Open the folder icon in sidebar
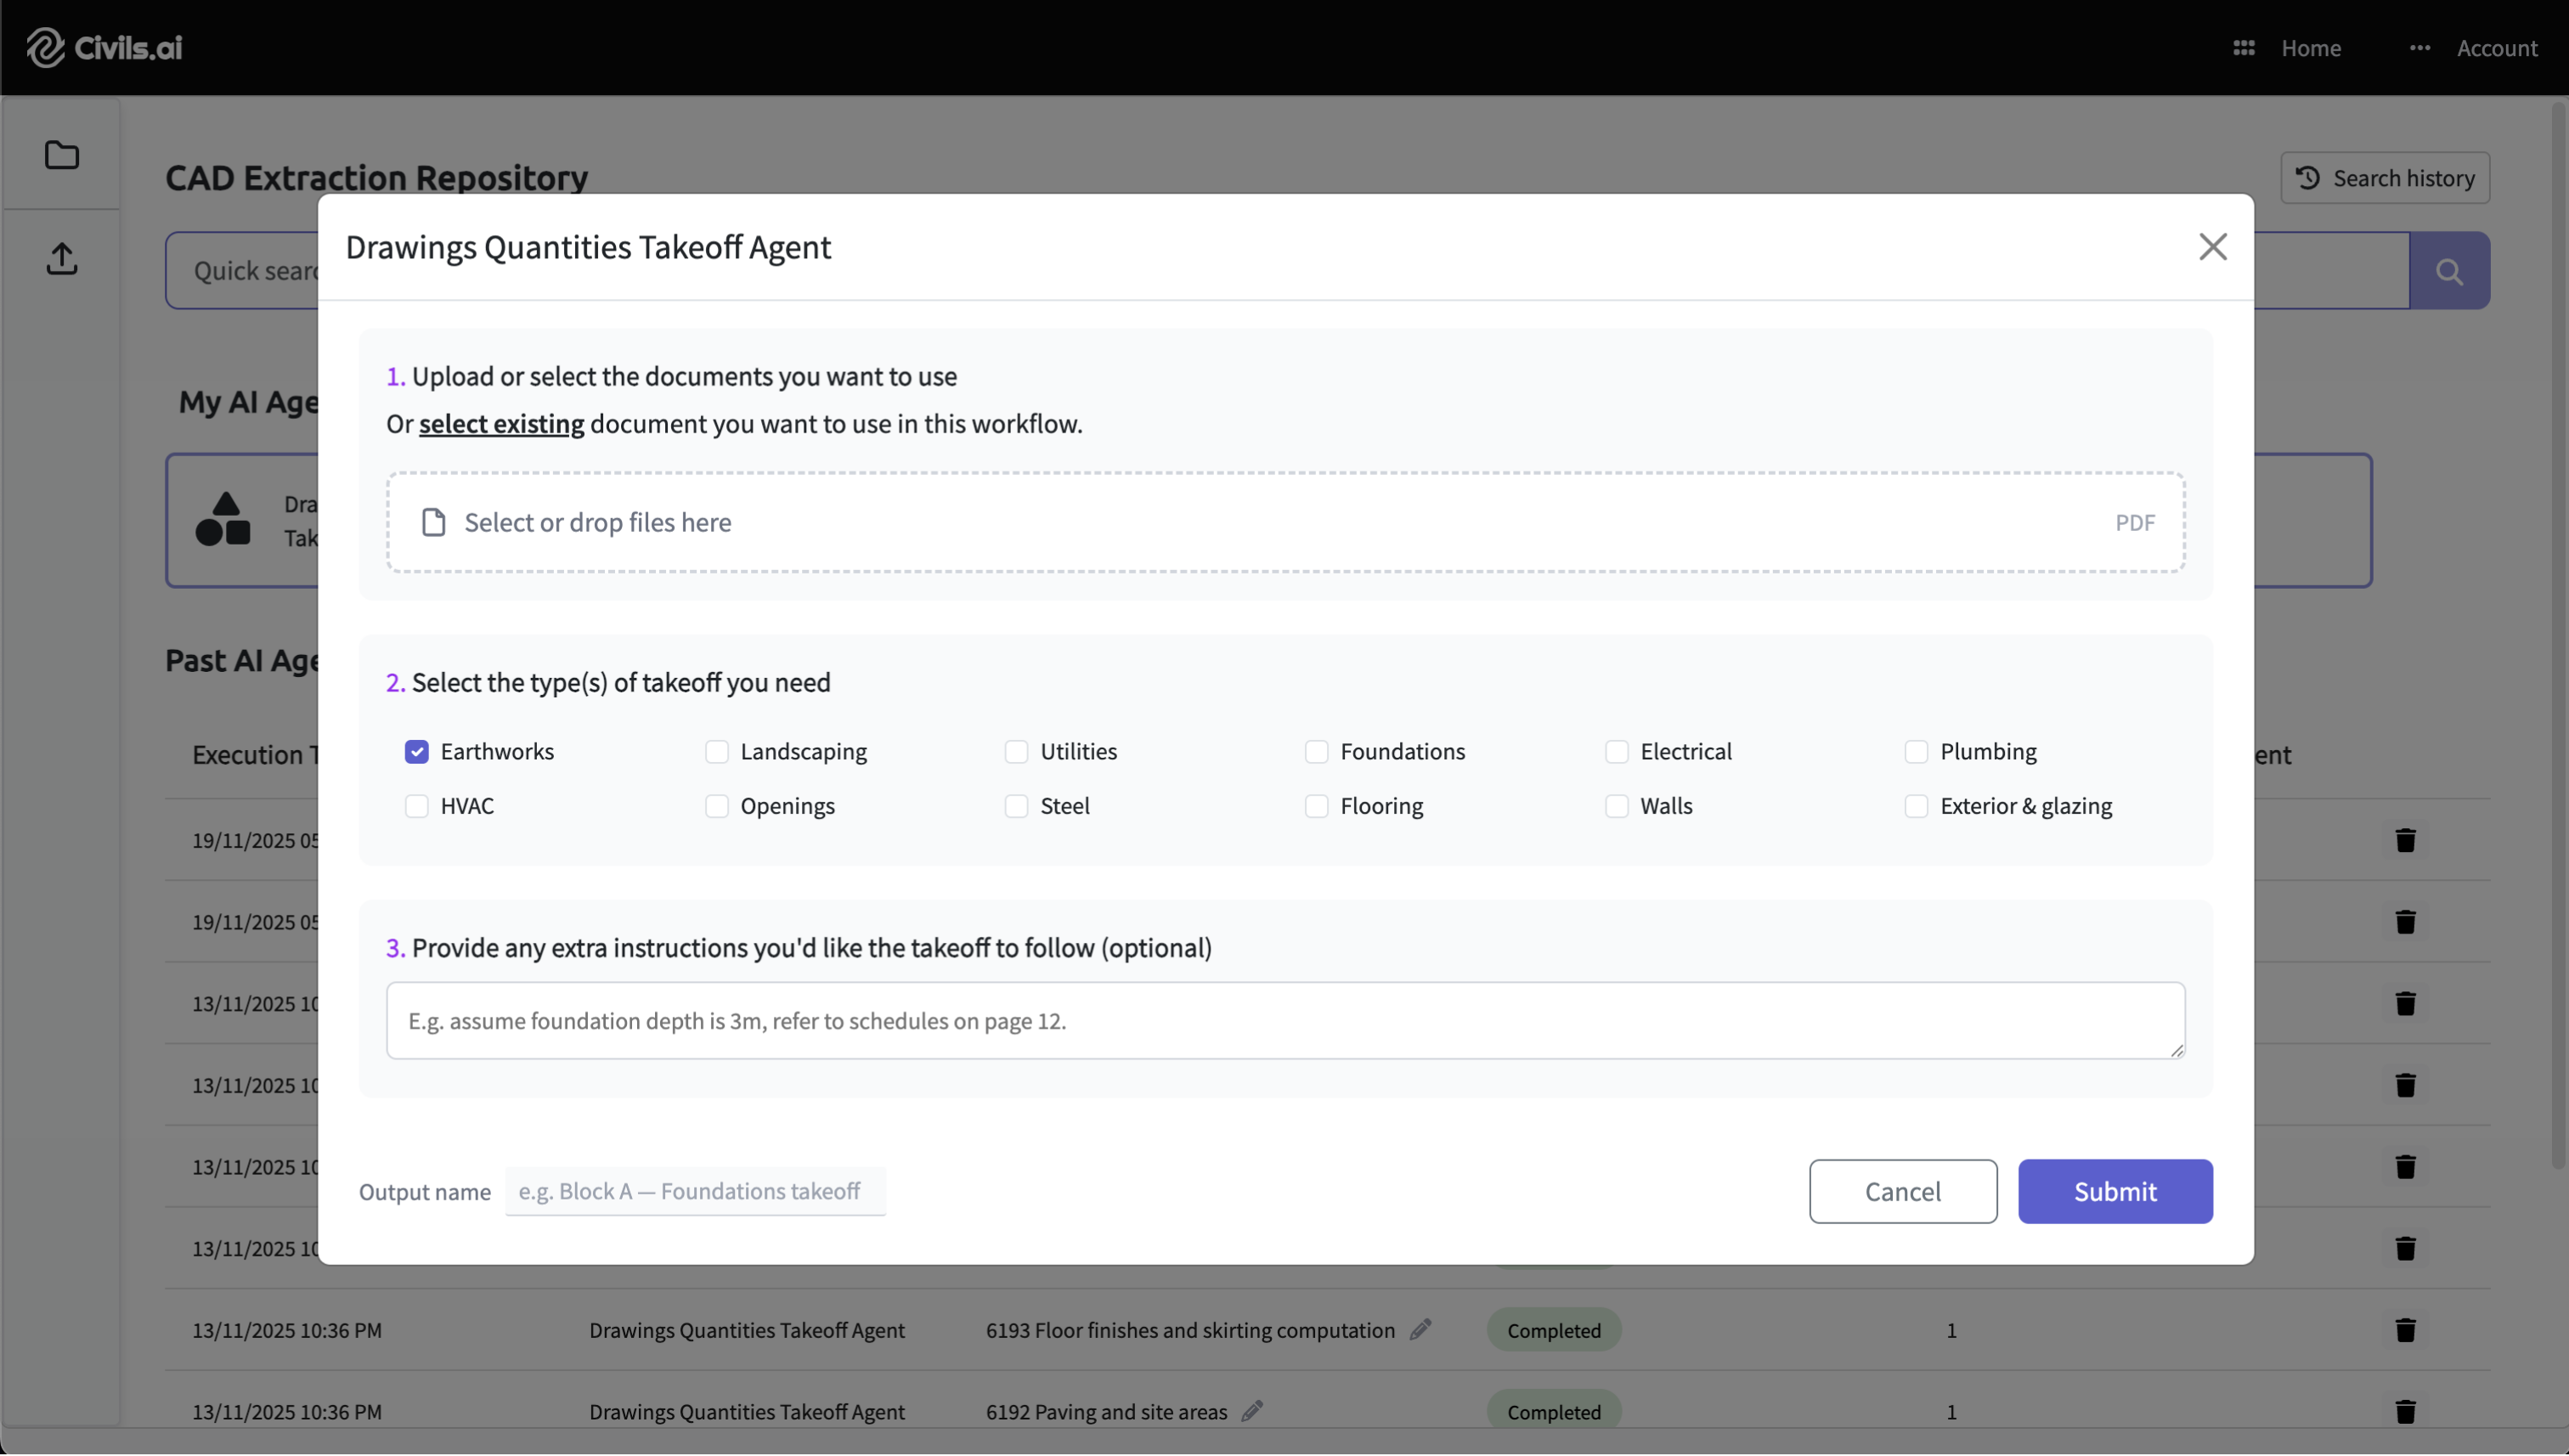 62,155
